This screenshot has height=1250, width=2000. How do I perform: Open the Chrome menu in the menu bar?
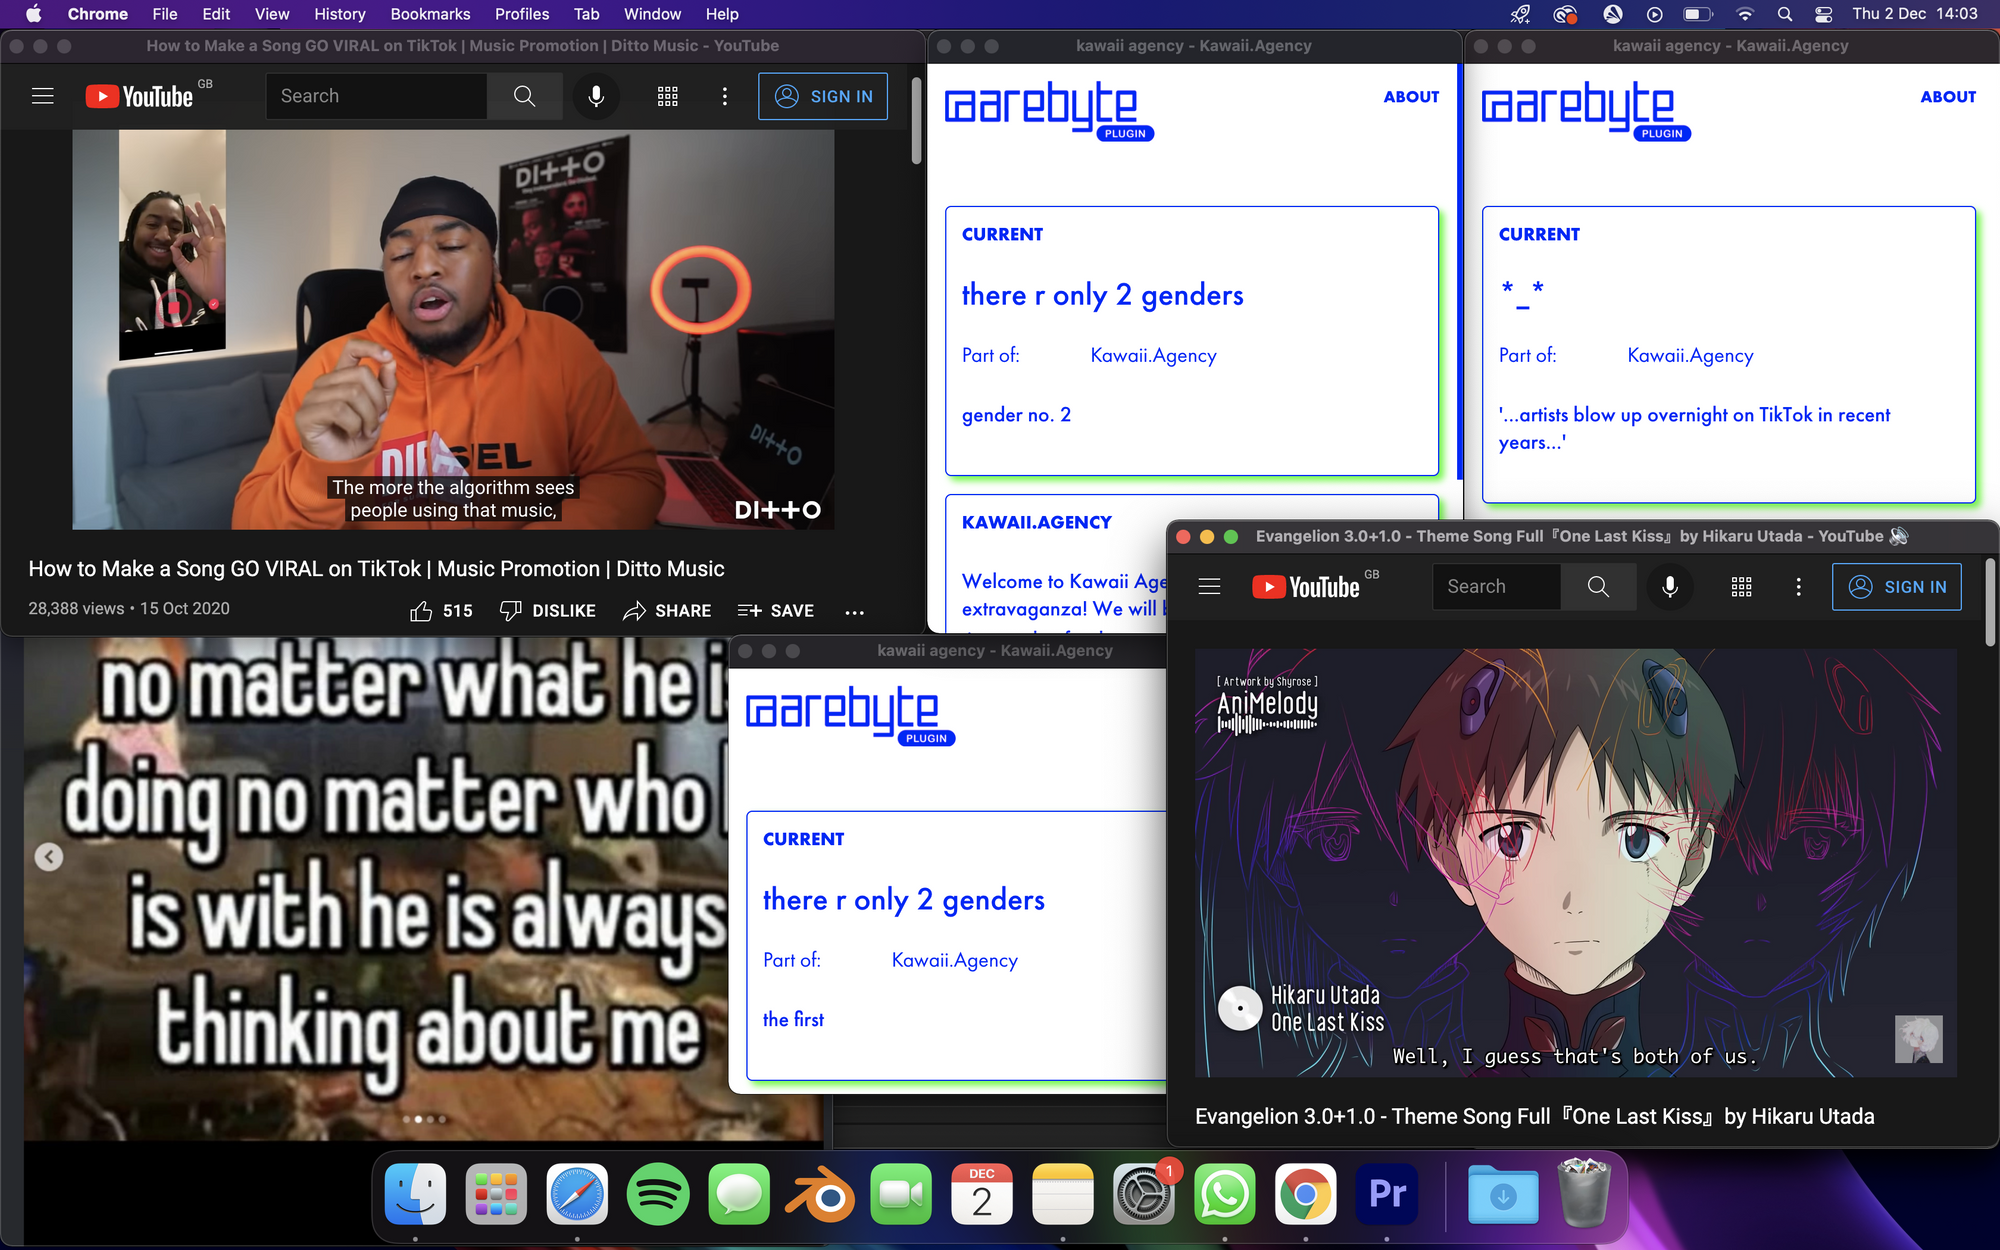(97, 14)
